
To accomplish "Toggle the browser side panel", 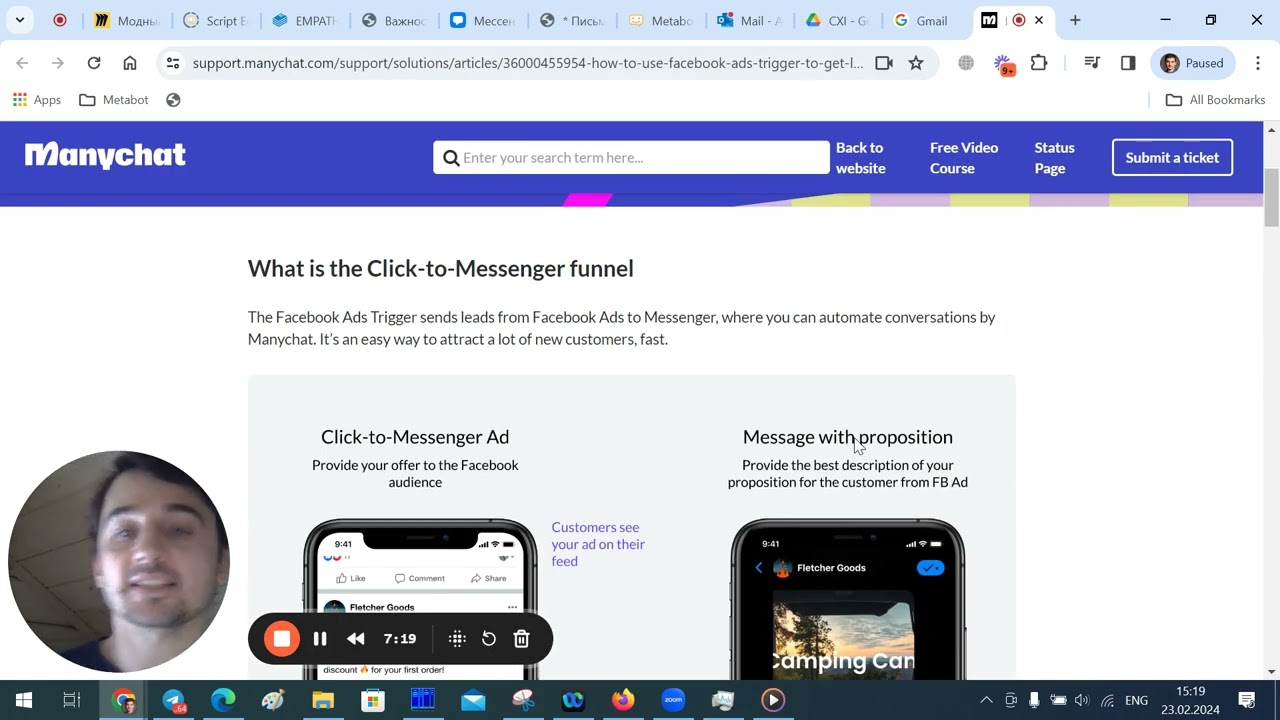I will [1128, 63].
